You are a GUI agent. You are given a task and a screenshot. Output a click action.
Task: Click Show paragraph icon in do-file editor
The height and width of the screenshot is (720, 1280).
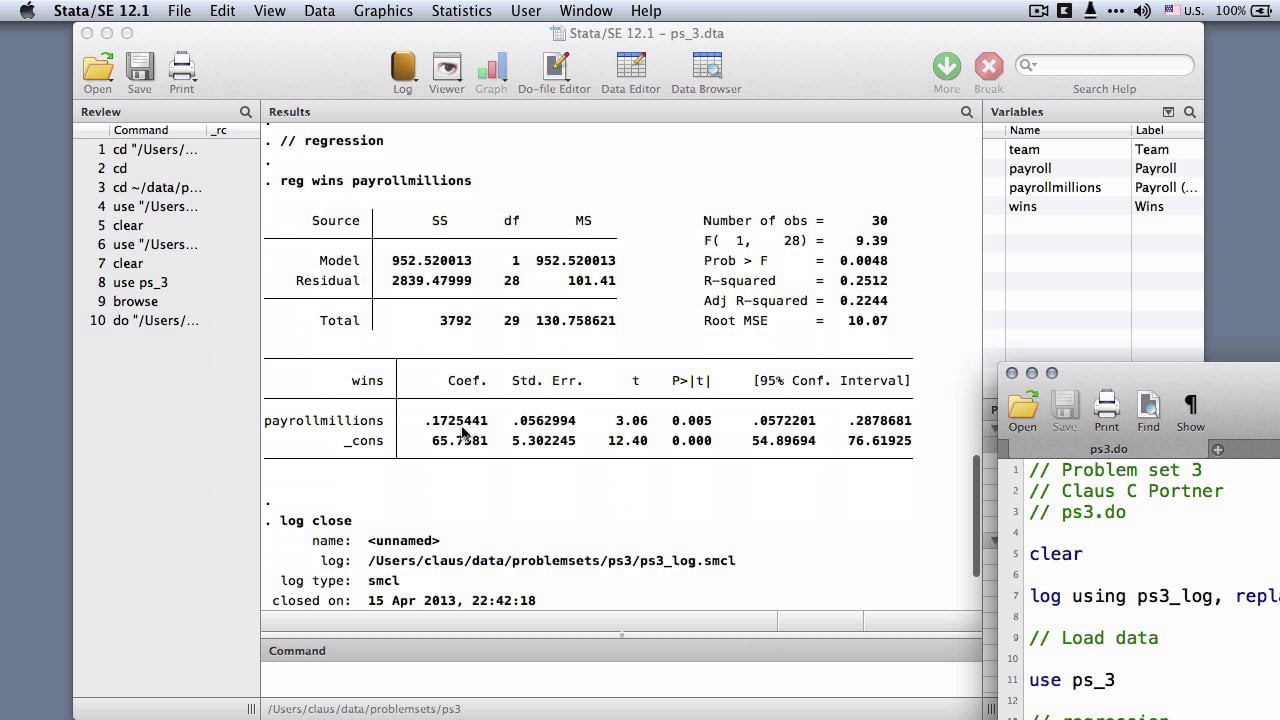[x=1191, y=404]
